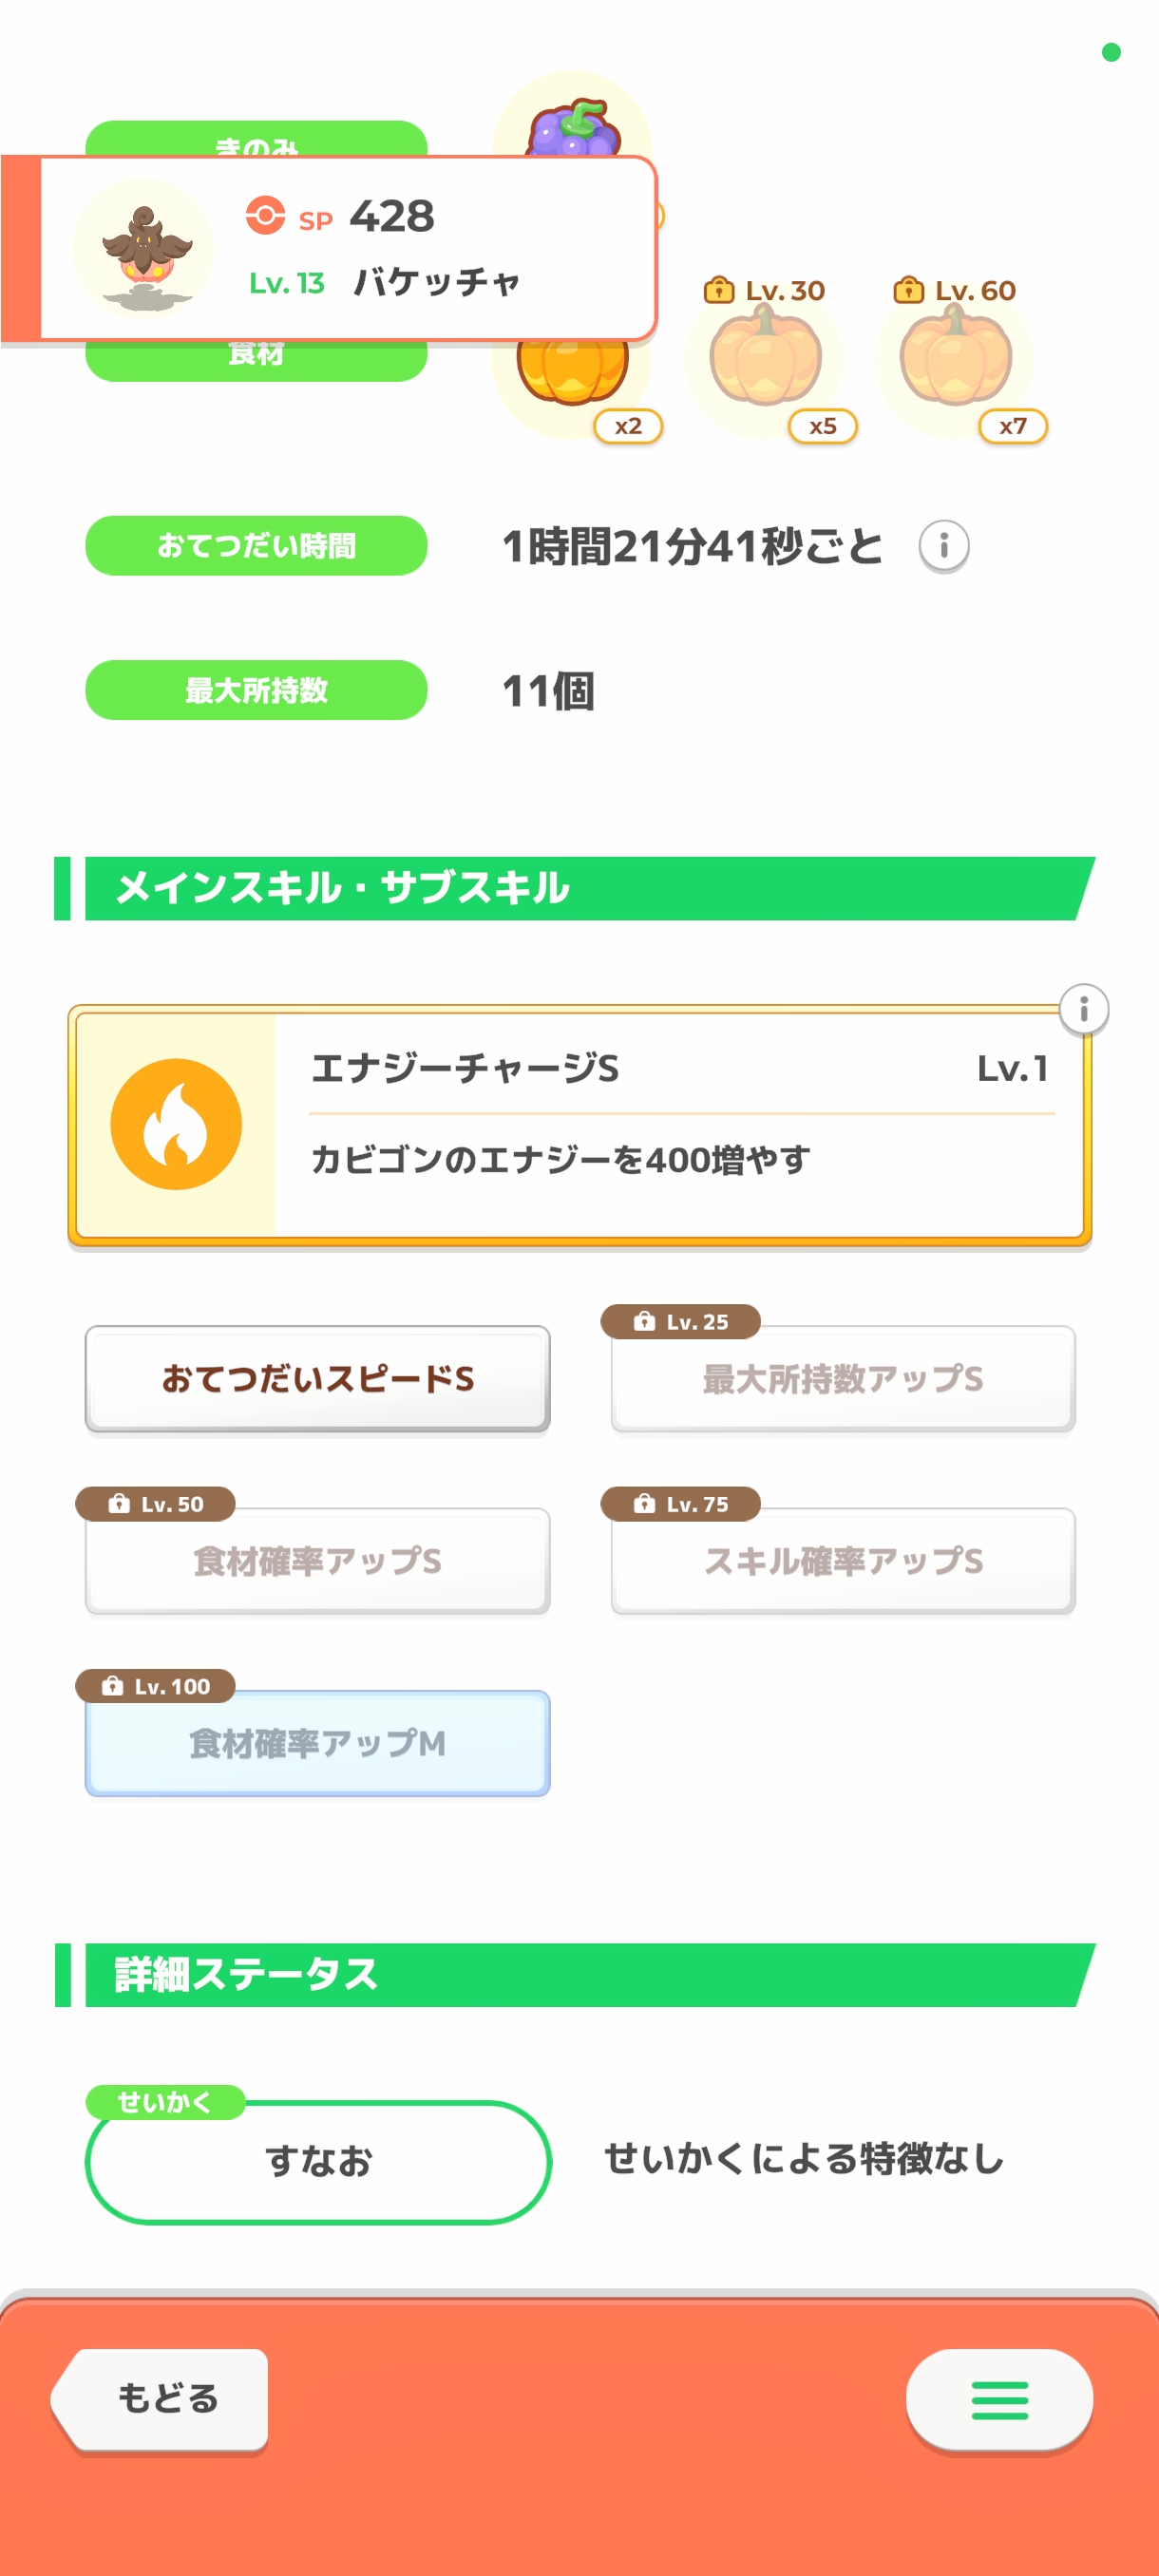Open main skill info icon
1159x2576 pixels.
tap(1083, 1009)
